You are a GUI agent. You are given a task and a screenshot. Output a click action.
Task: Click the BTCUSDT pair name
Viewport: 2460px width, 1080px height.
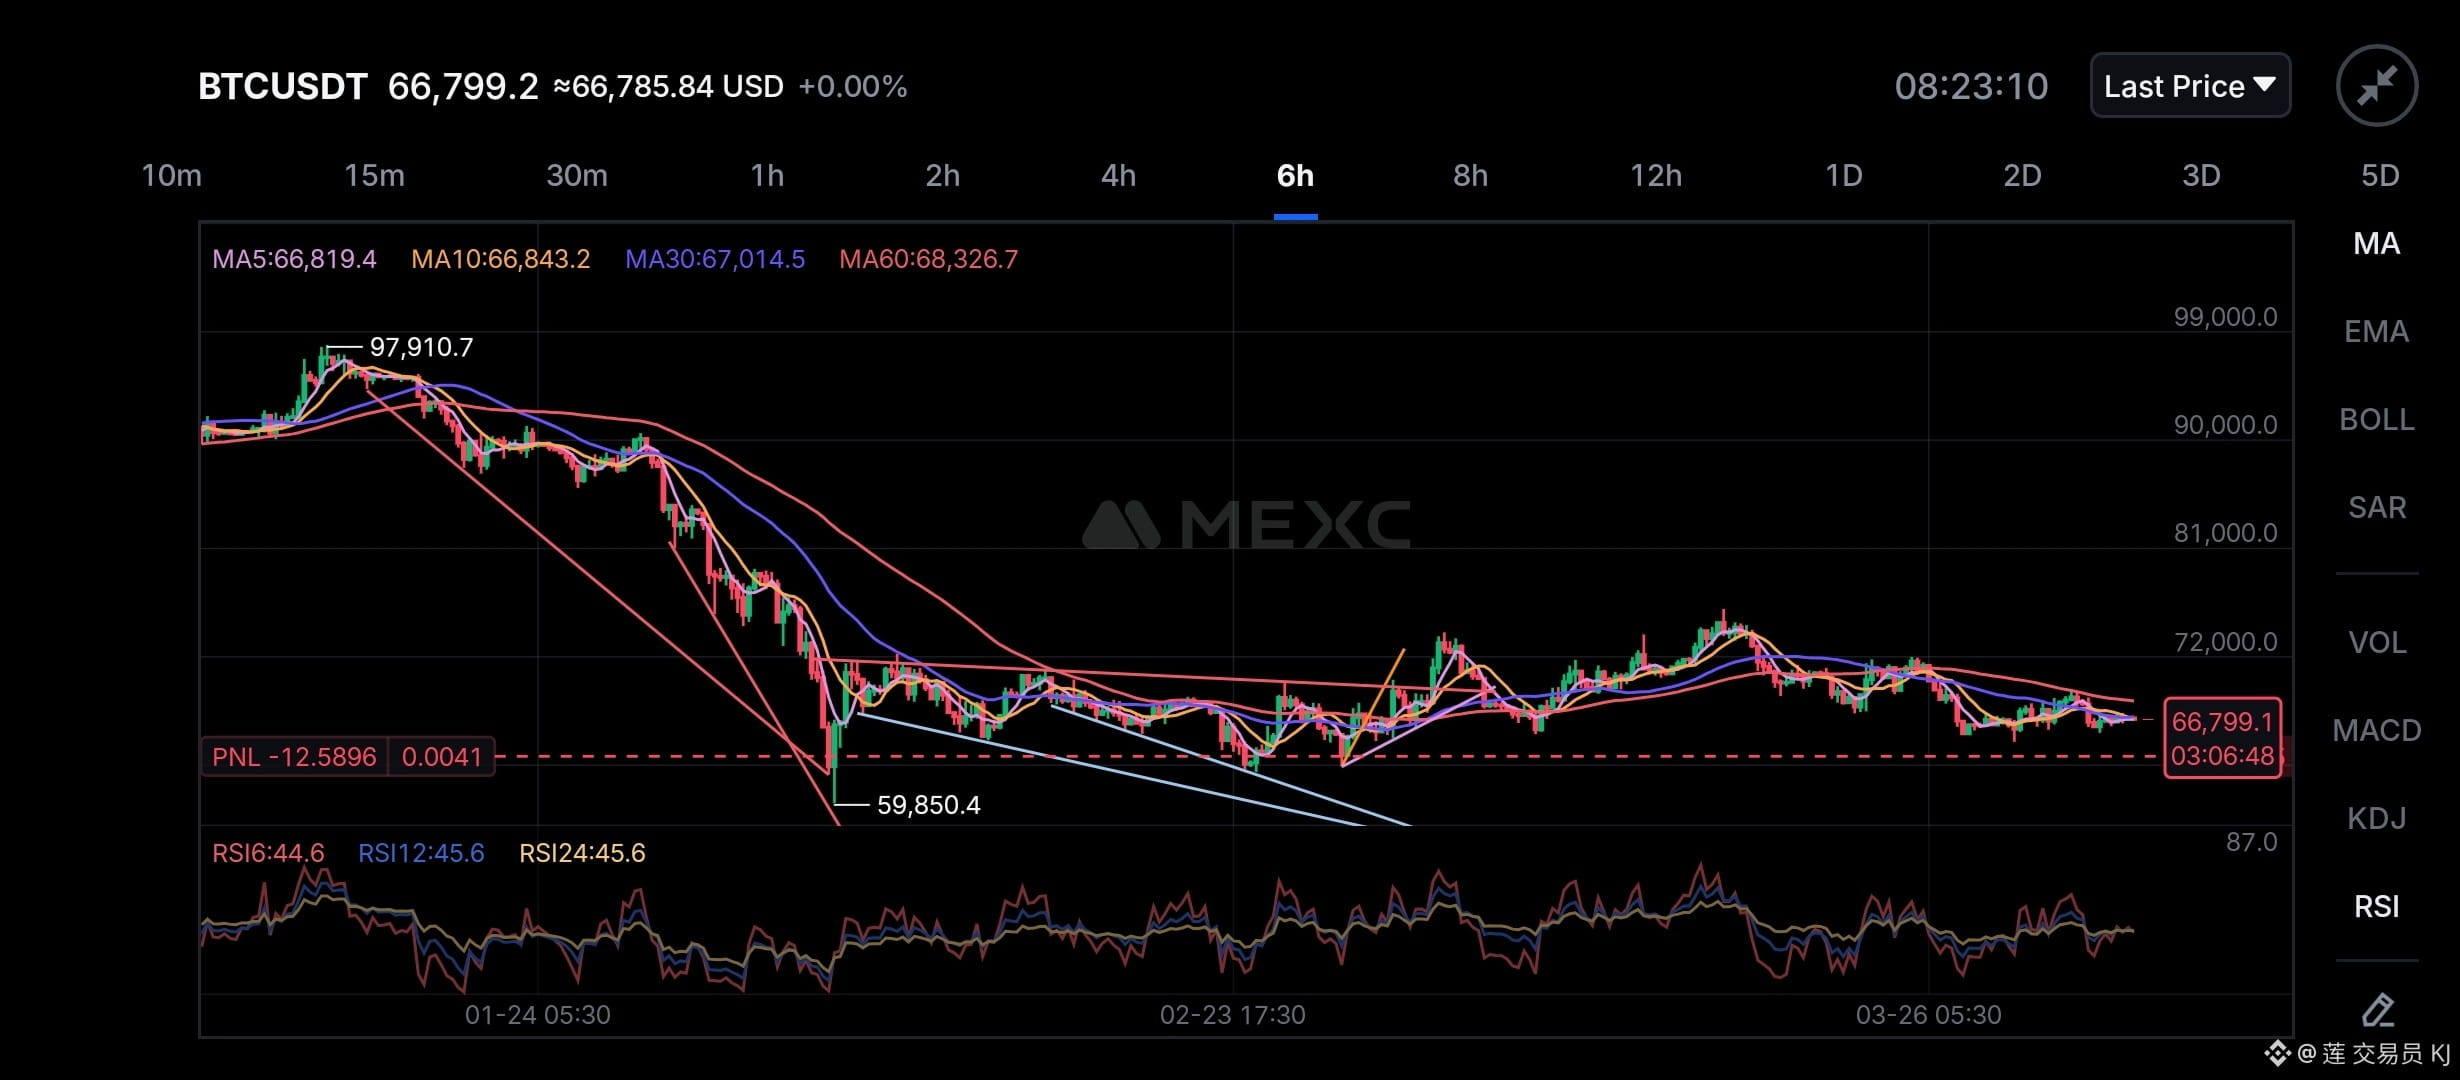283,87
